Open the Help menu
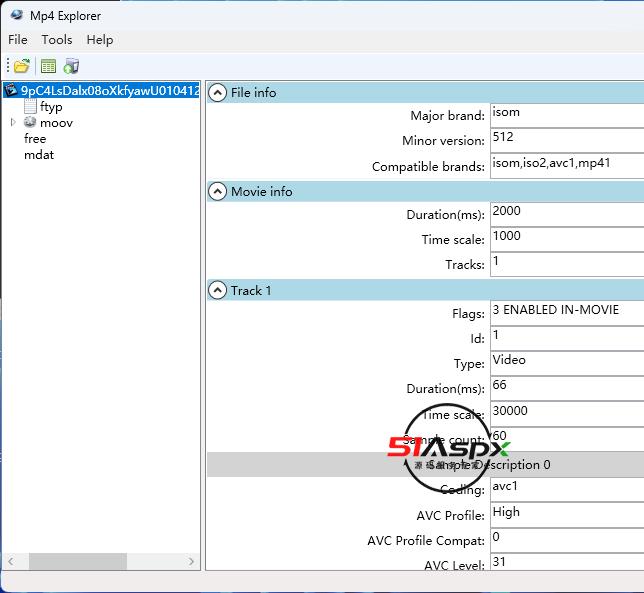 click(100, 40)
